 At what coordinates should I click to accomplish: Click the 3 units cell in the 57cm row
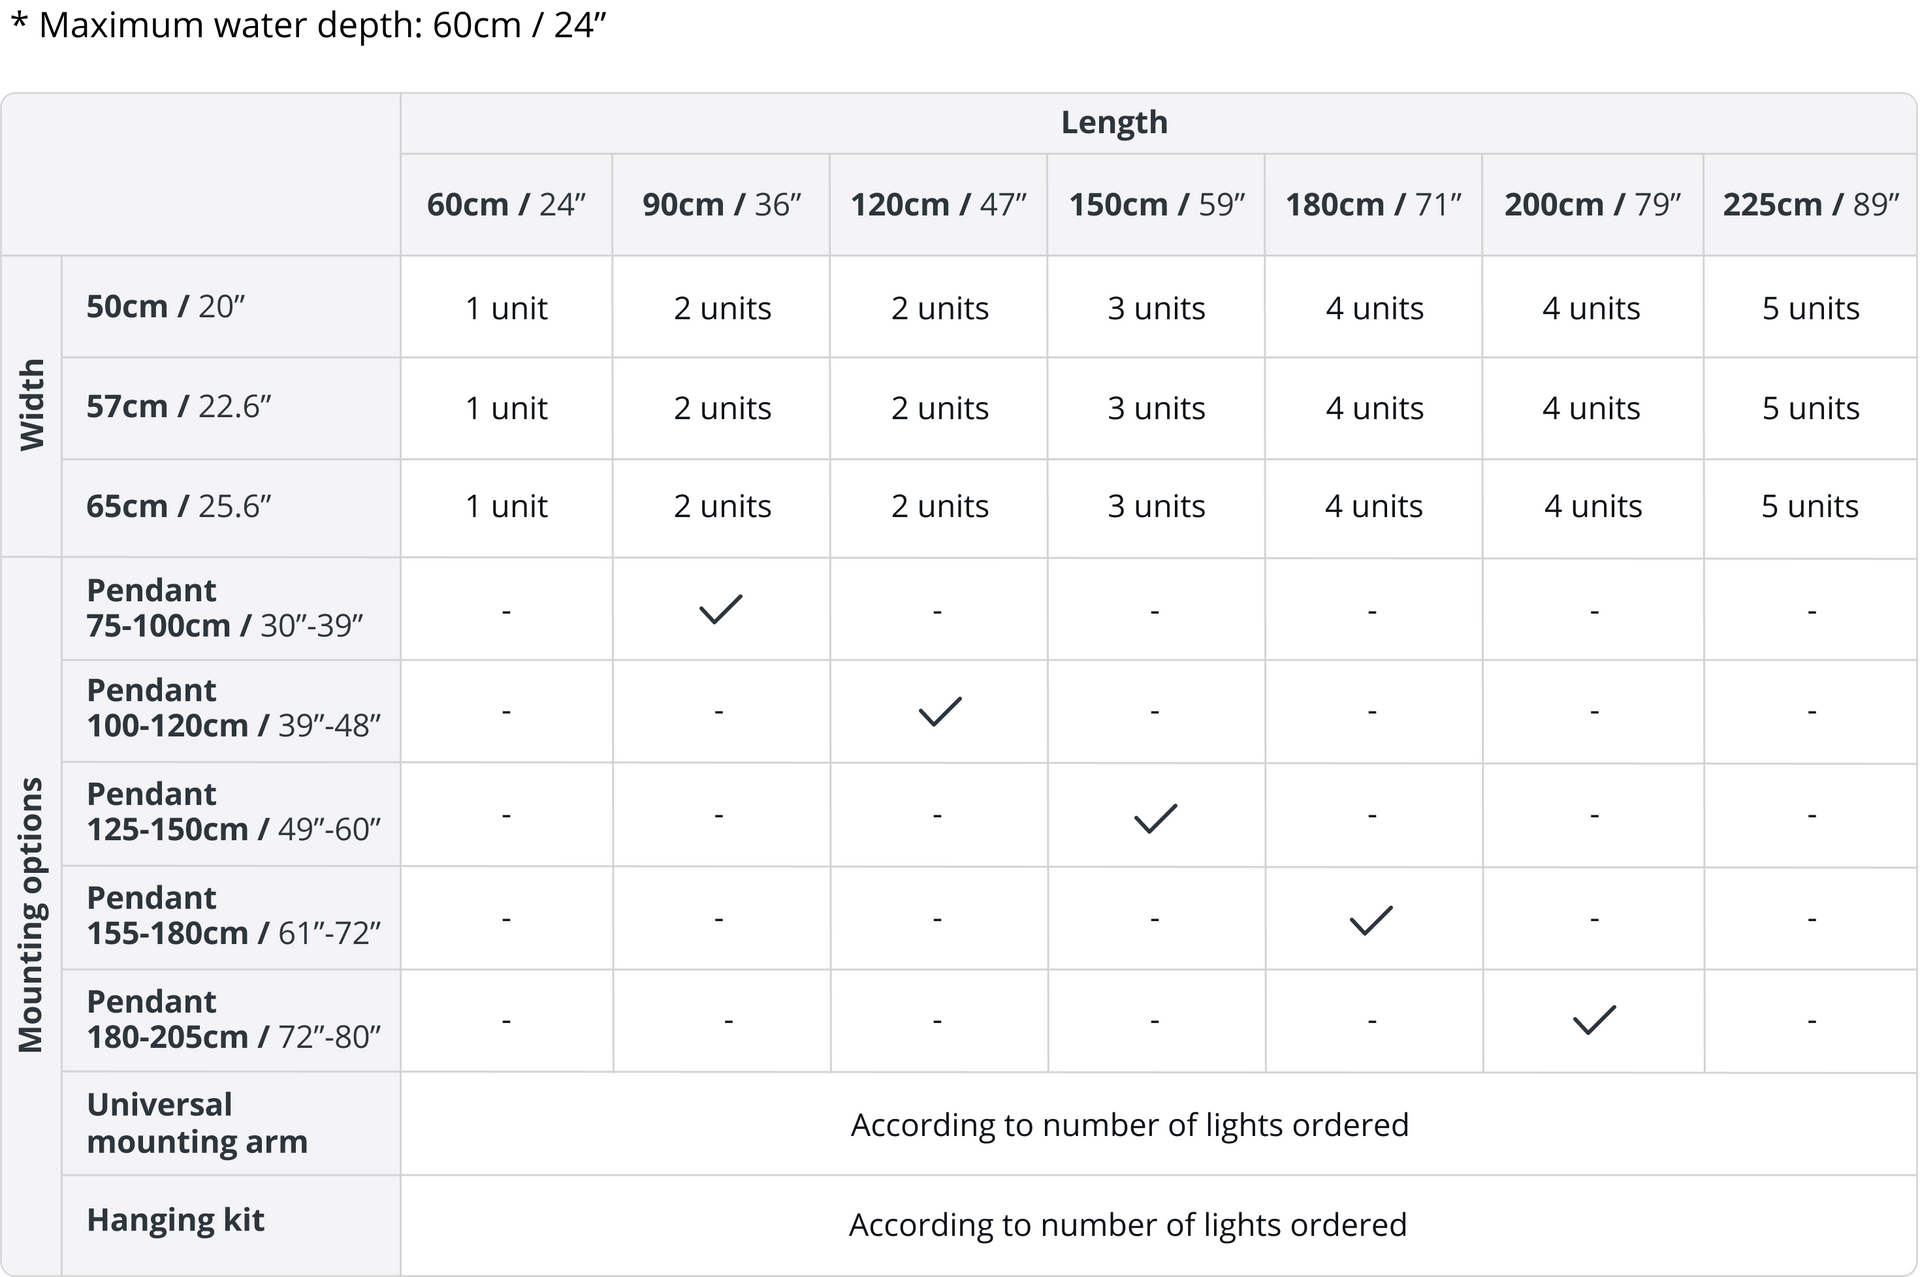[1156, 408]
